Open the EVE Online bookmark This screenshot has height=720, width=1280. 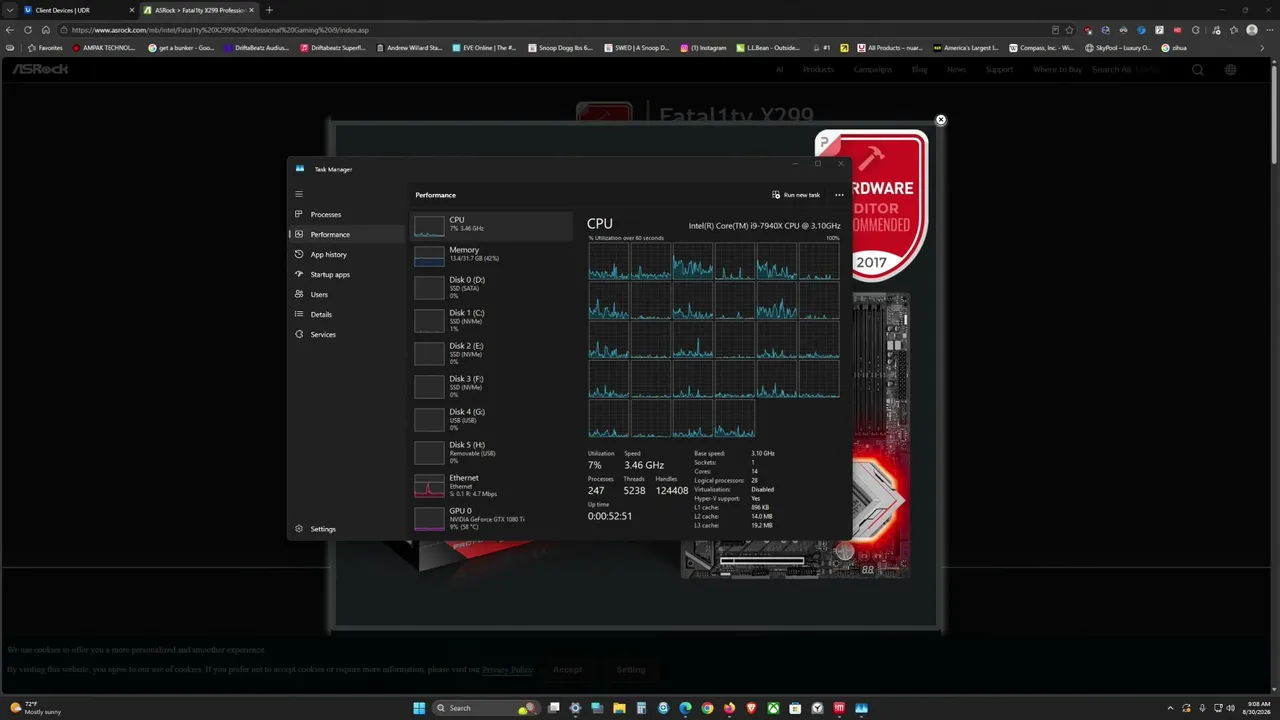coord(484,48)
